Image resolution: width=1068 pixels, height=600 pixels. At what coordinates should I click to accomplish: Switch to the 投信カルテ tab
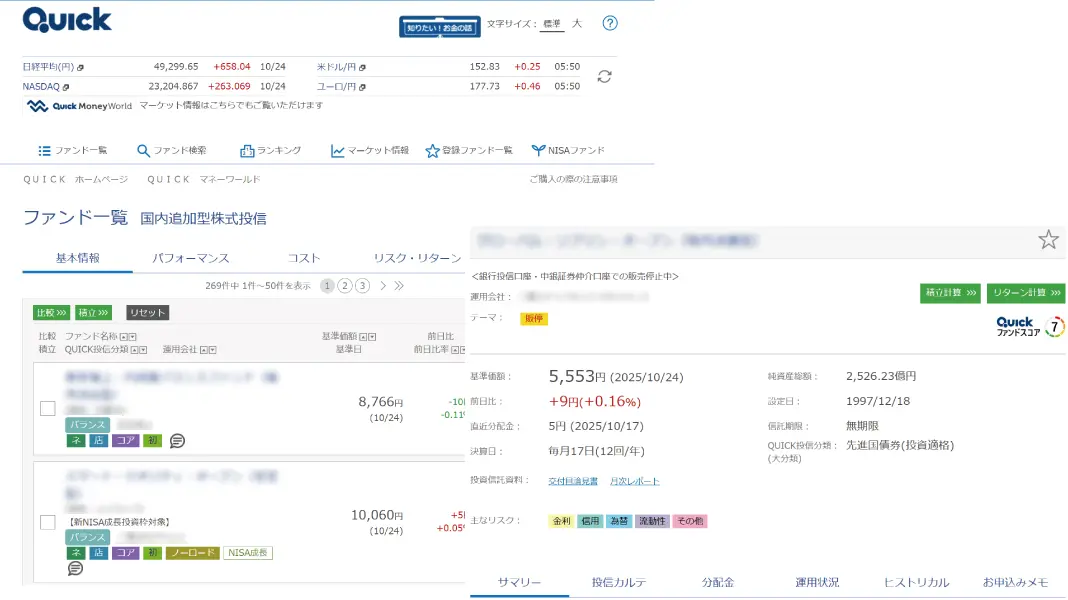click(618, 582)
